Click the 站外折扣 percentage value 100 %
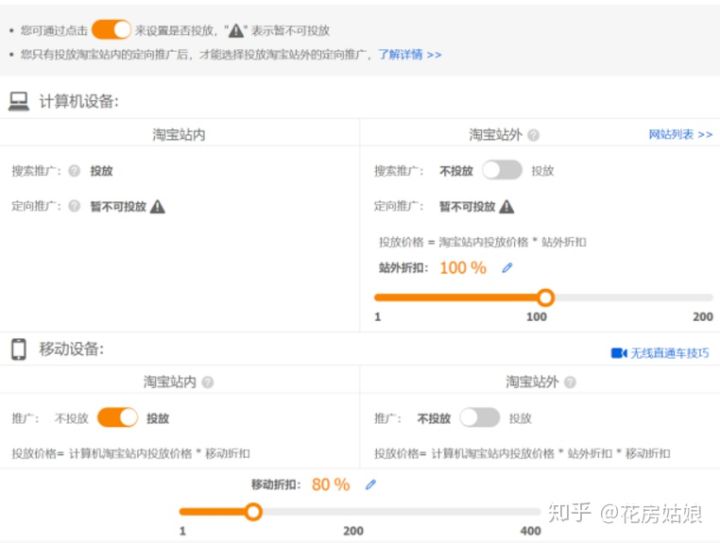Image resolution: width=720 pixels, height=543 pixels. [x=463, y=268]
